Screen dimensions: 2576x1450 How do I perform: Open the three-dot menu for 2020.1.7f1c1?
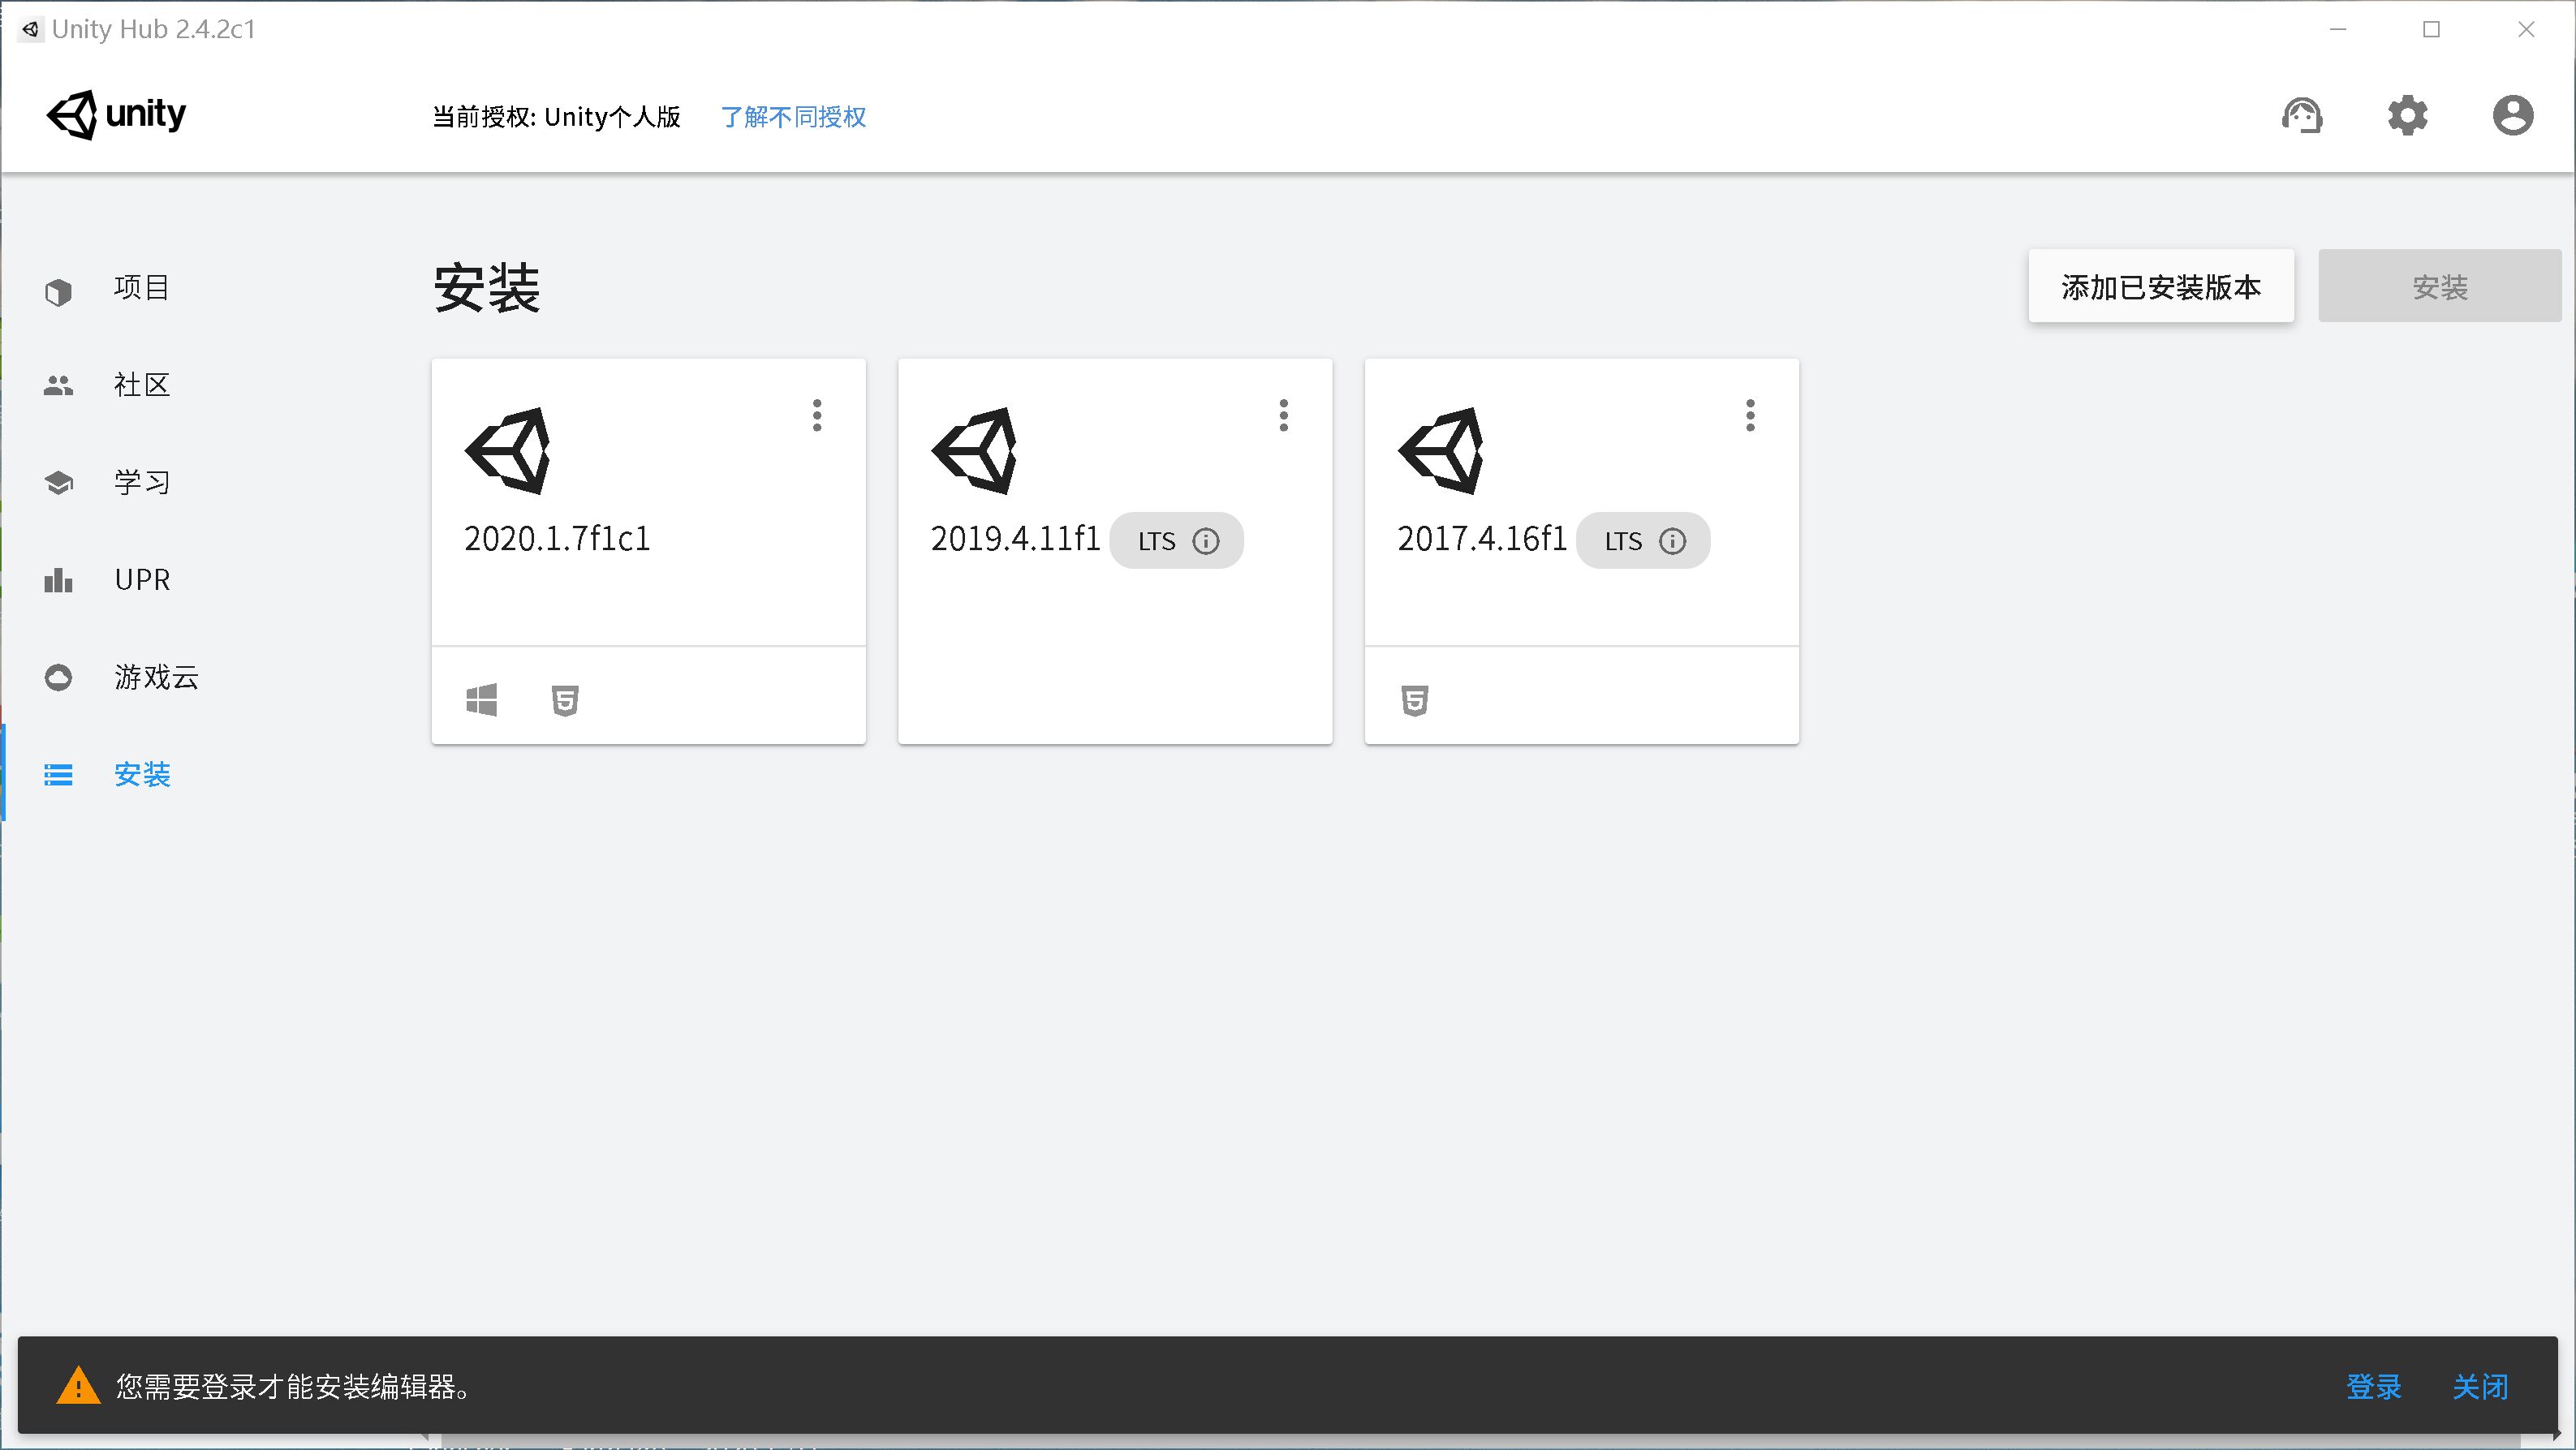click(817, 415)
